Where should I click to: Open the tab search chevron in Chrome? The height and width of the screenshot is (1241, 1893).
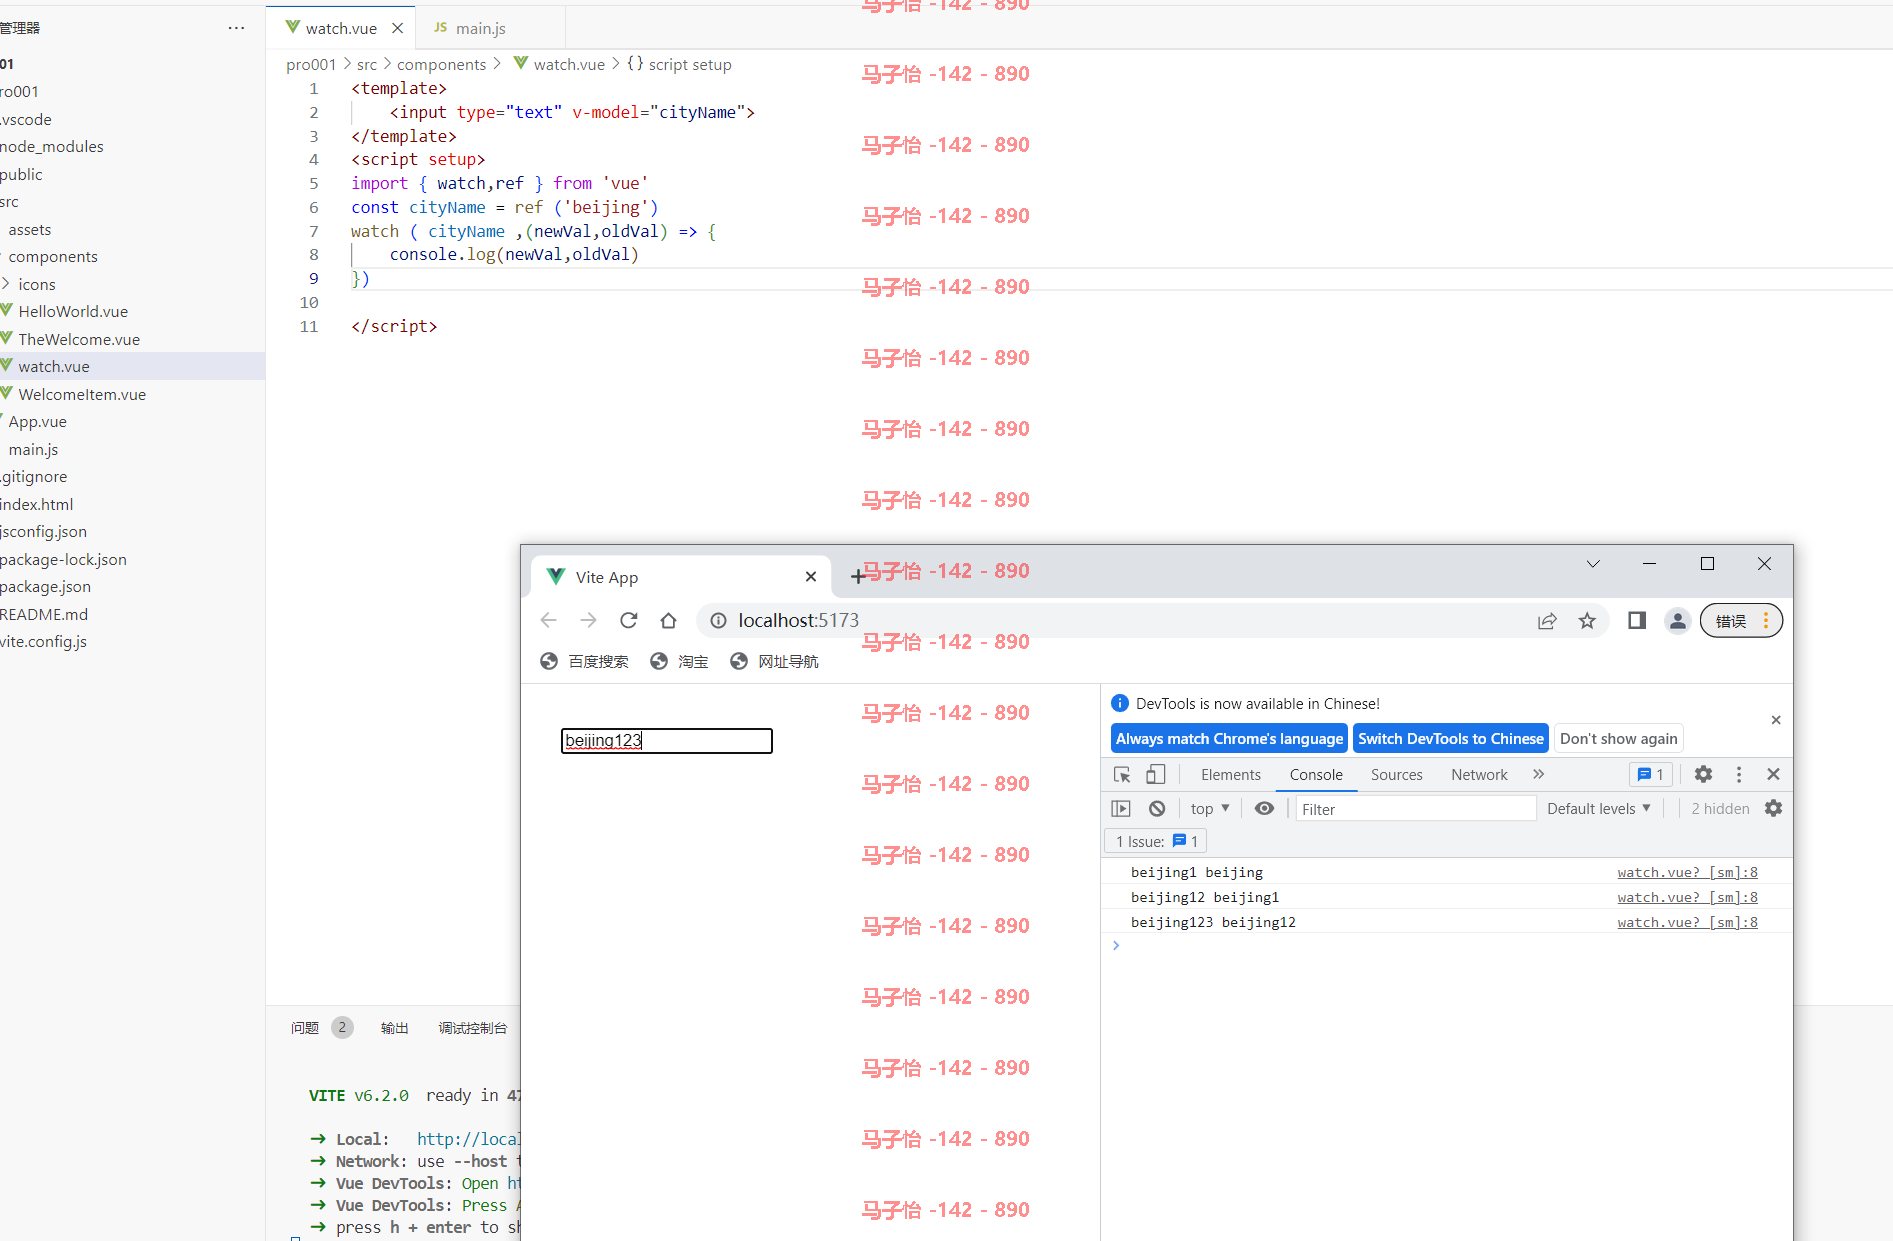click(x=1593, y=564)
